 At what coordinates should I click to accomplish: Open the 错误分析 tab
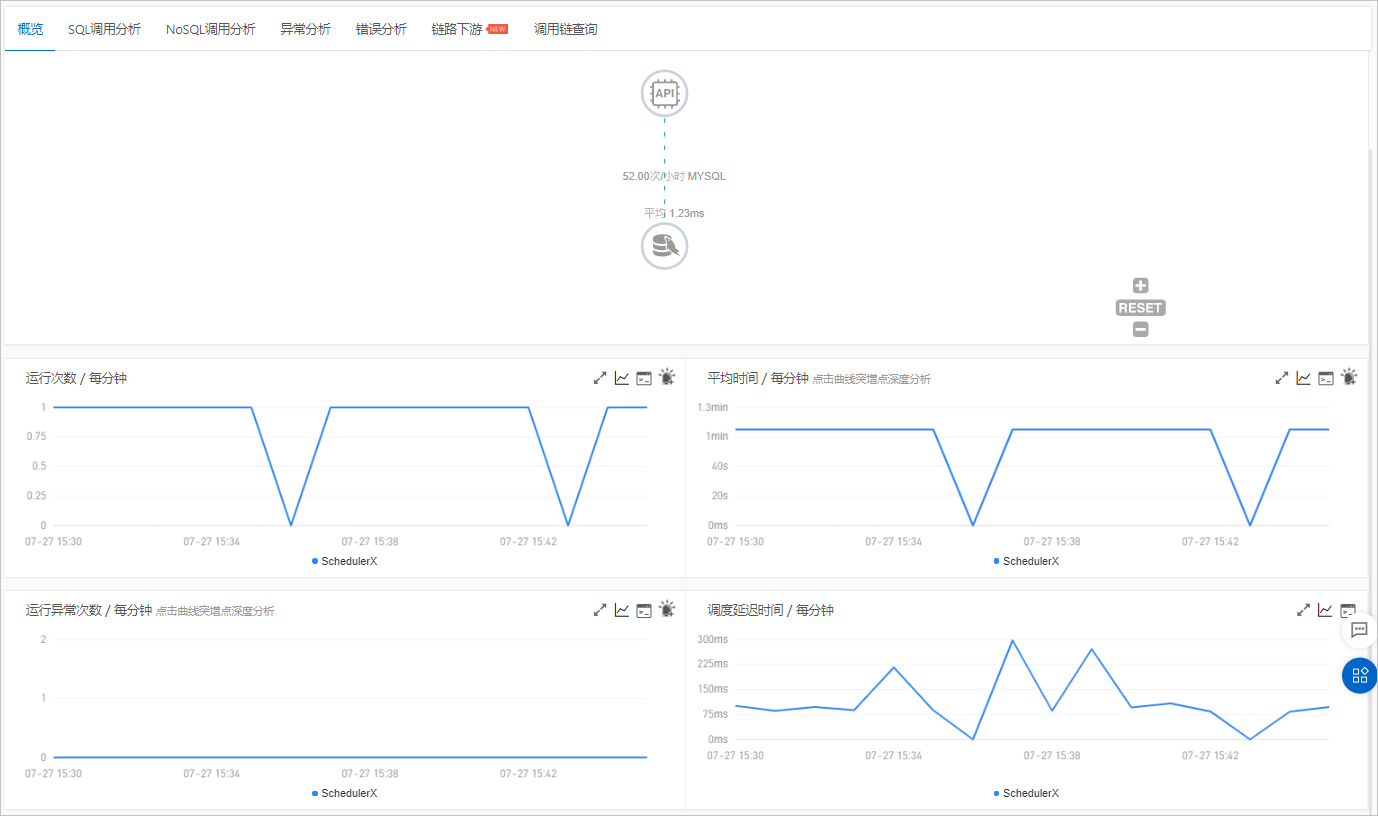pos(381,29)
